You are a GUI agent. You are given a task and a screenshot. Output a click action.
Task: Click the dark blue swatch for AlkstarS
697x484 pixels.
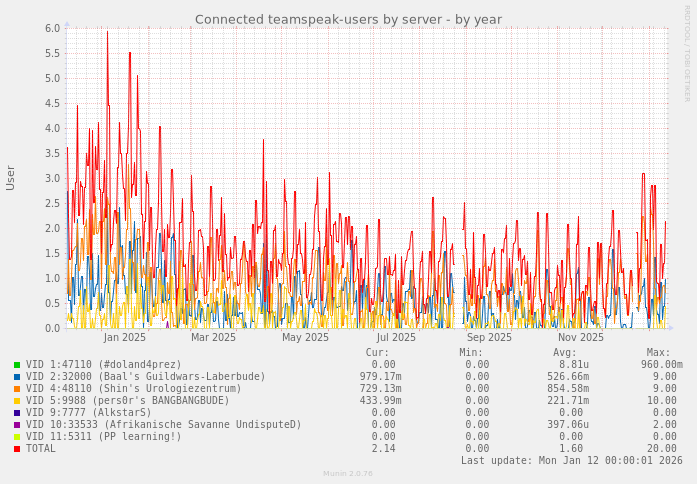pyautogui.click(x=17, y=413)
